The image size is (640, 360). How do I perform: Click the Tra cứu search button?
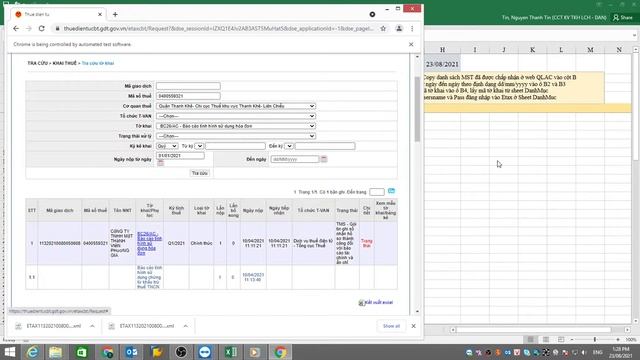pyautogui.click(x=200, y=173)
